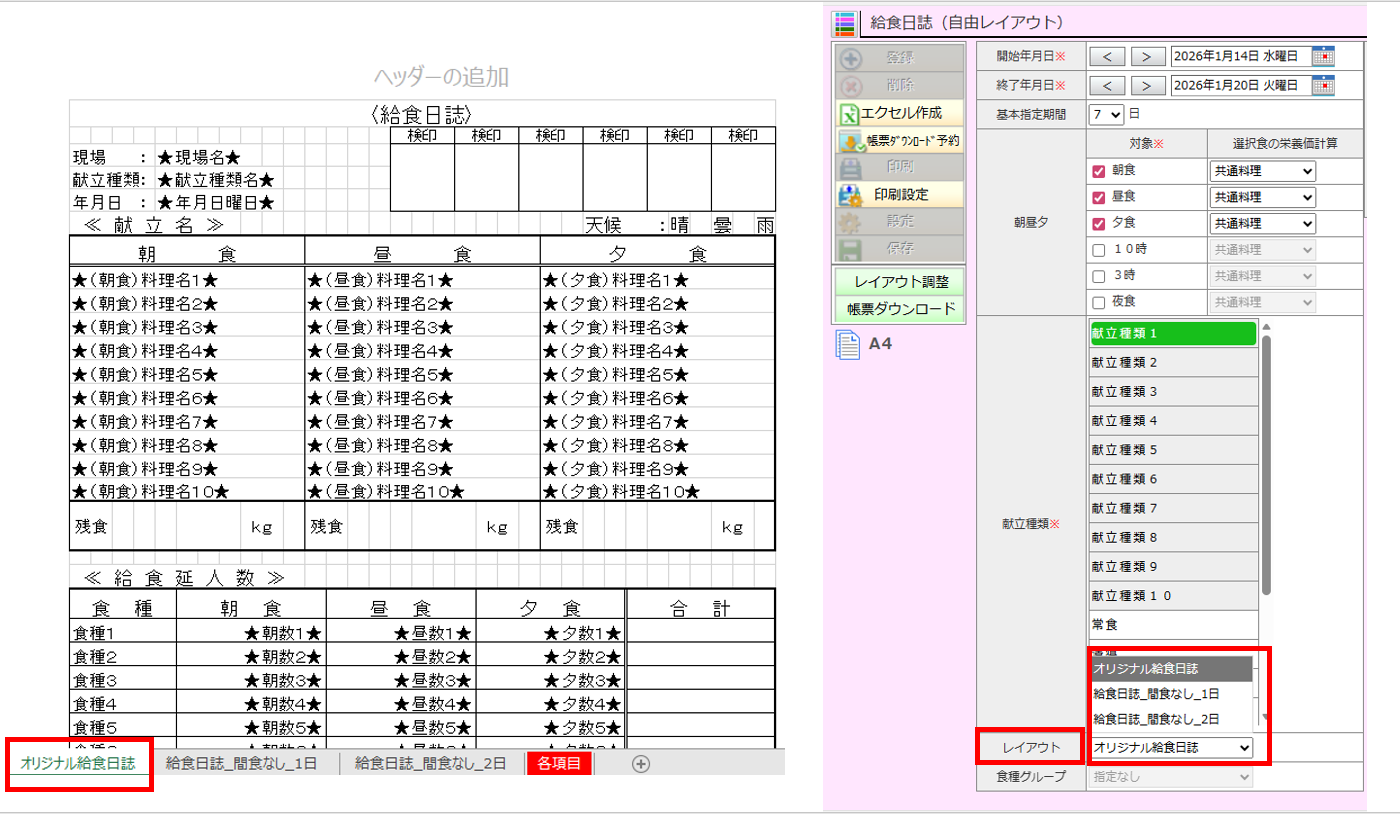This screenshot has width=1400, height=814.
Task: Enable the 10時 snack checkbox
Action: pyautogui.click(x=1098, y=250)
